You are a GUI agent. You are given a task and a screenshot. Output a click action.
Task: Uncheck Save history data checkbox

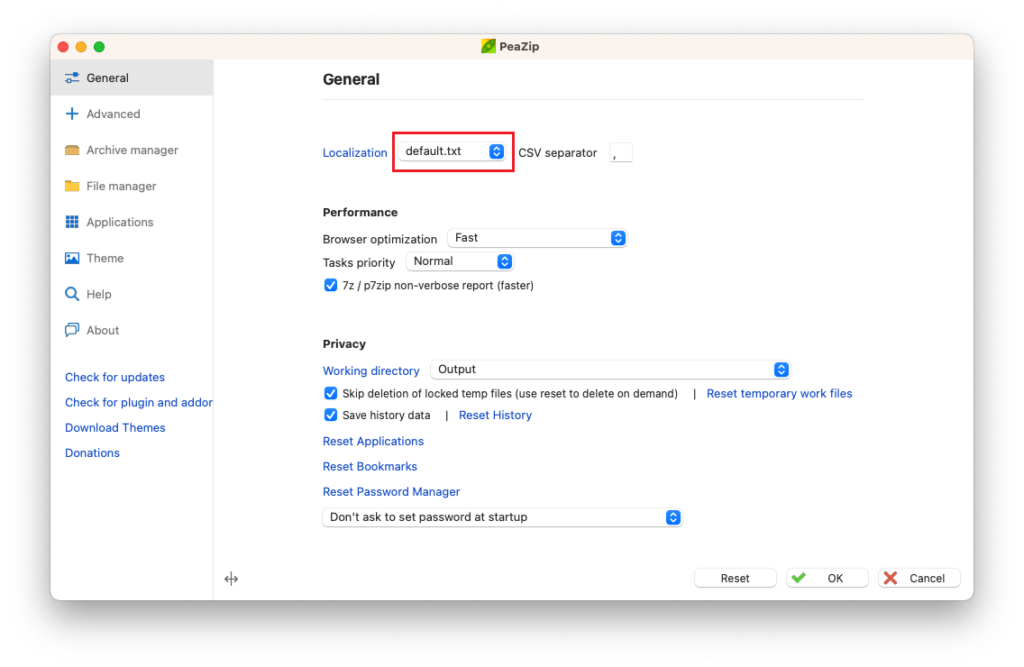tap(330, 415)
